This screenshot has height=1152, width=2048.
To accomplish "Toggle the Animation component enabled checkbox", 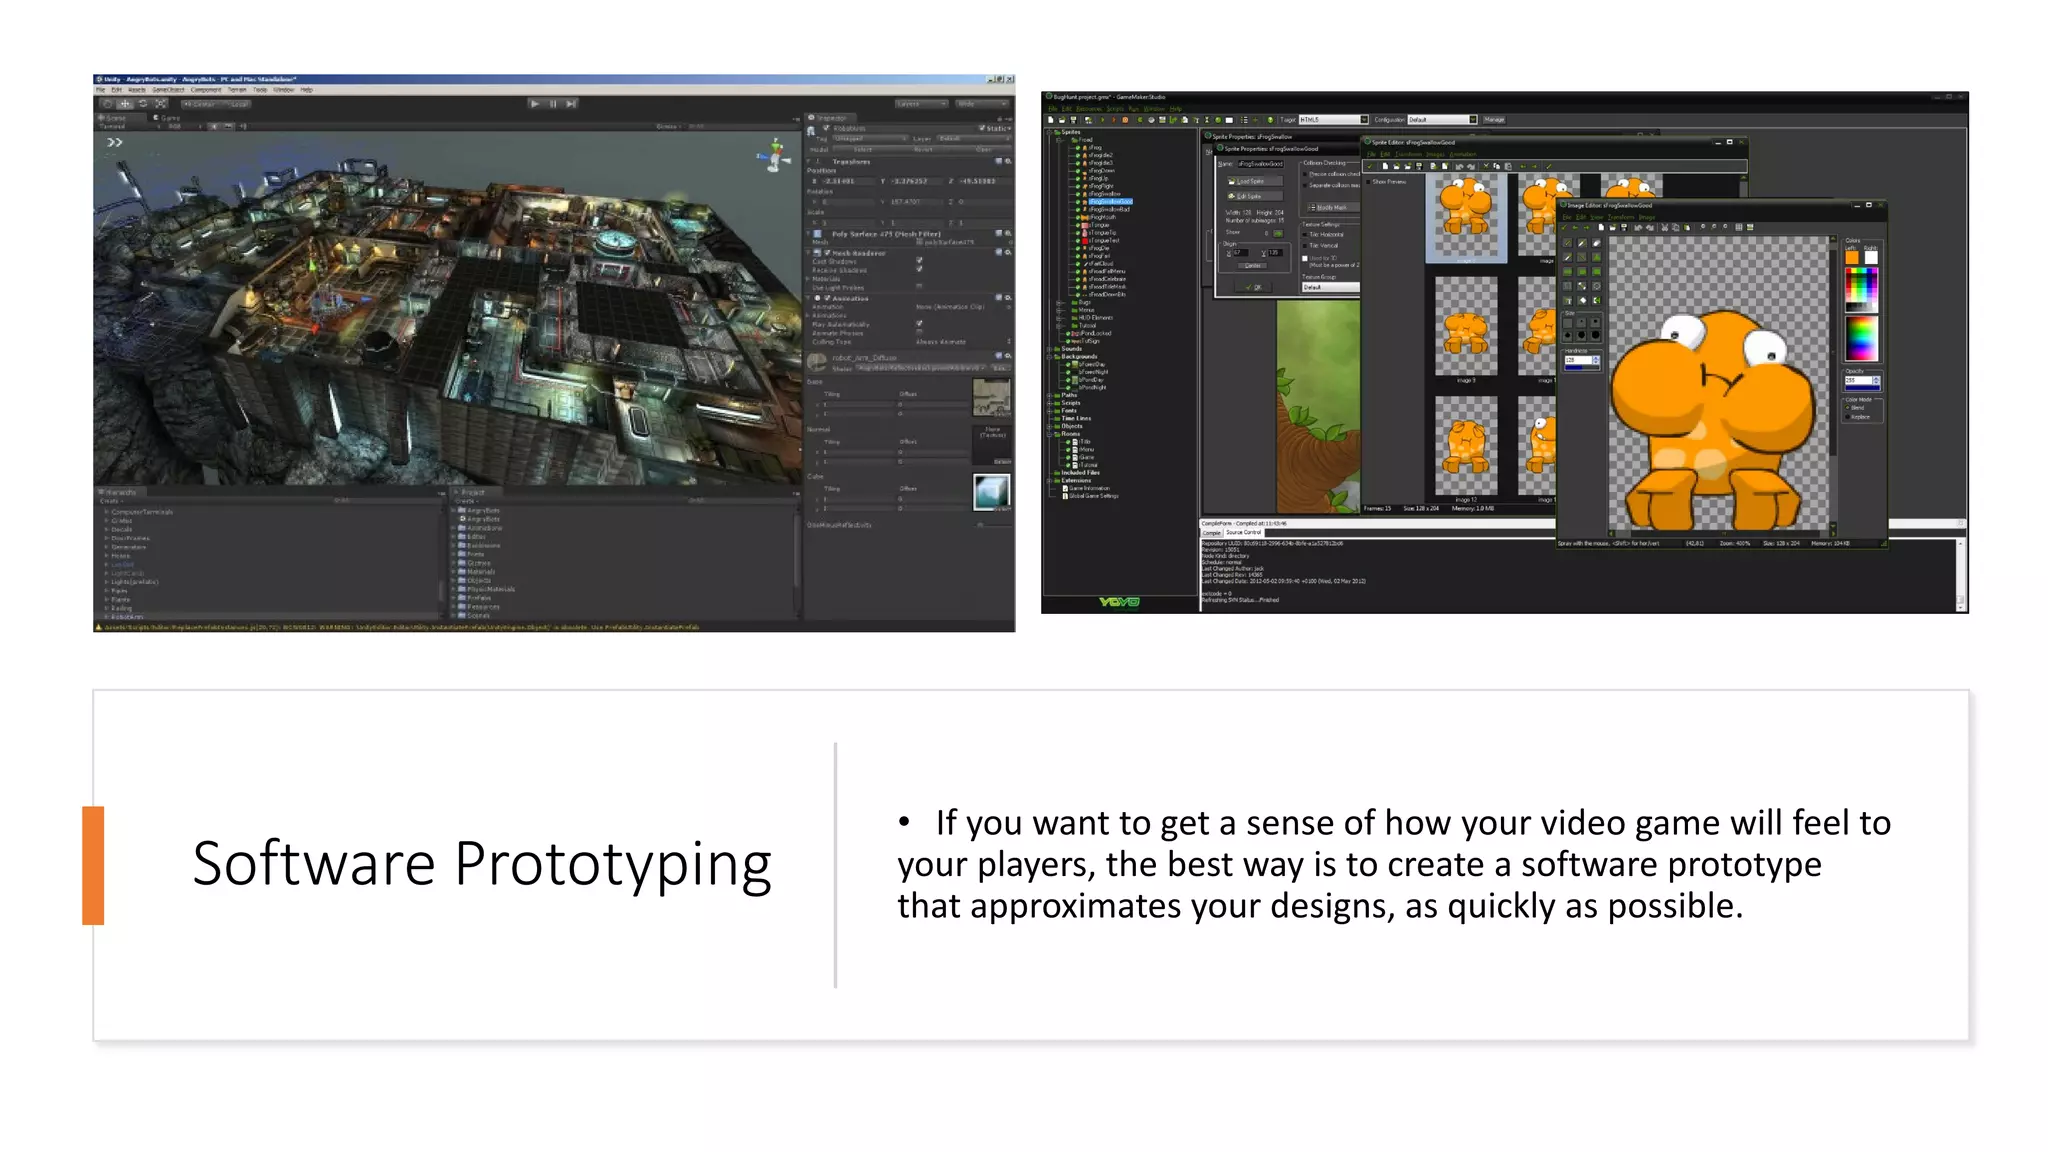I will (x=828, y=298).
